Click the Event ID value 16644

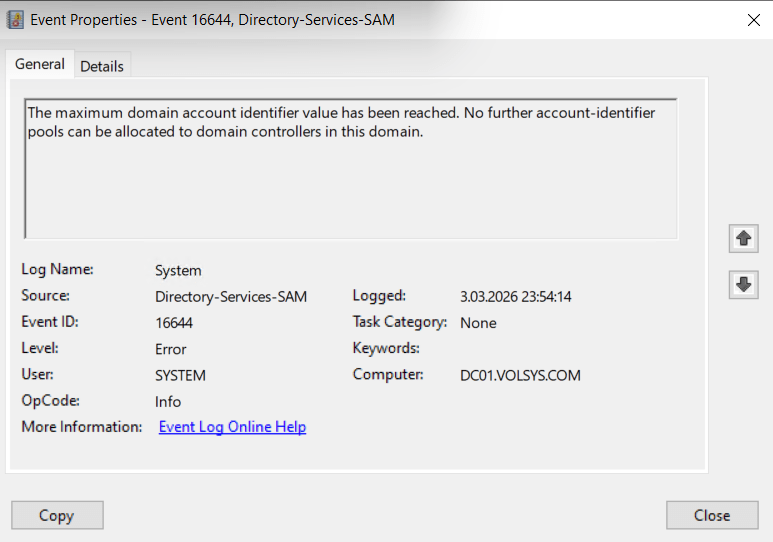click(x=174, y=323)
